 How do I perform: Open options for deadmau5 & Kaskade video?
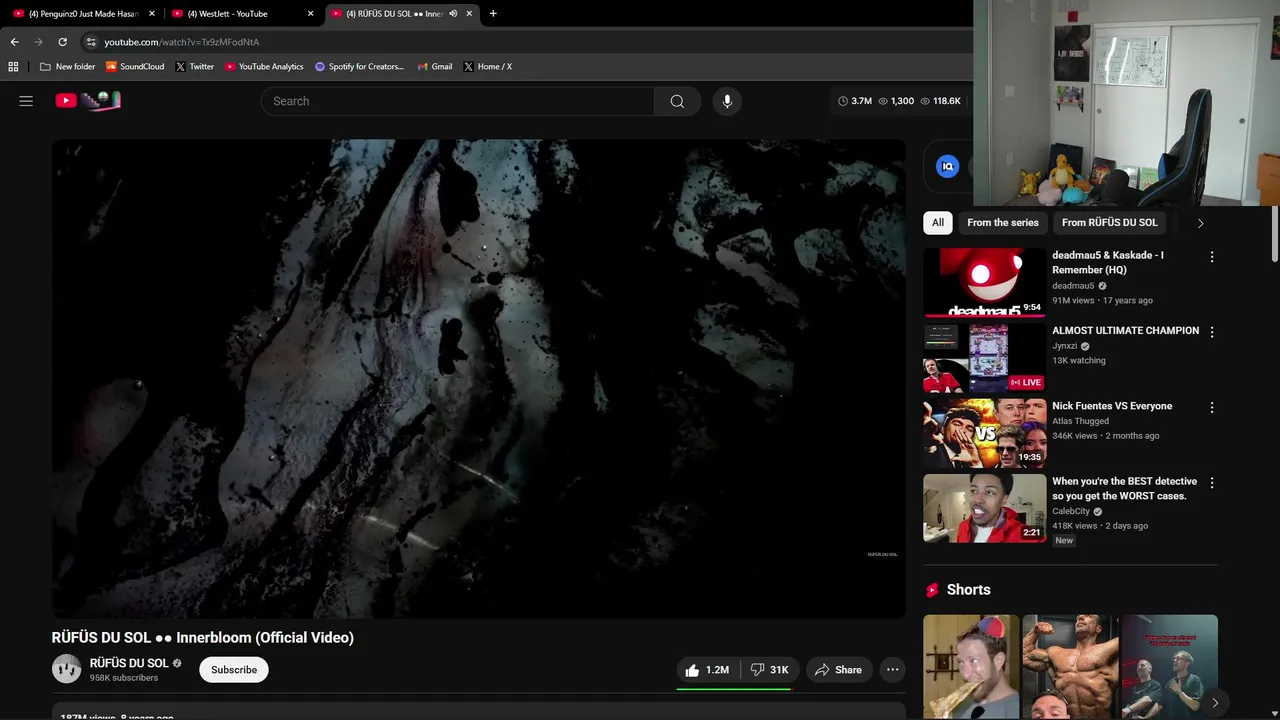pos(1212,257)
